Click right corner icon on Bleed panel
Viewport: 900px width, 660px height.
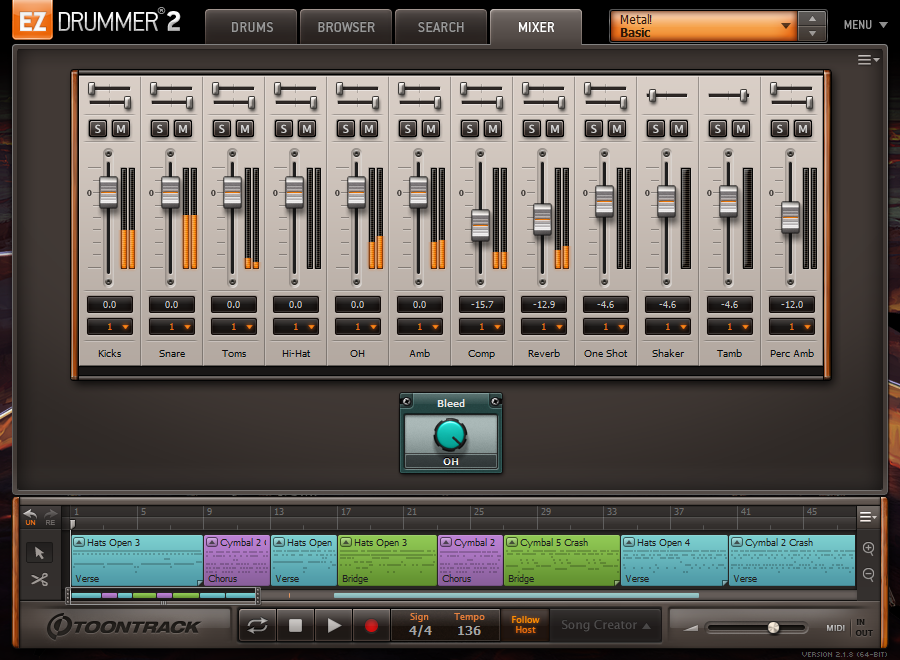pyautogui.click(x=495, y=401)
